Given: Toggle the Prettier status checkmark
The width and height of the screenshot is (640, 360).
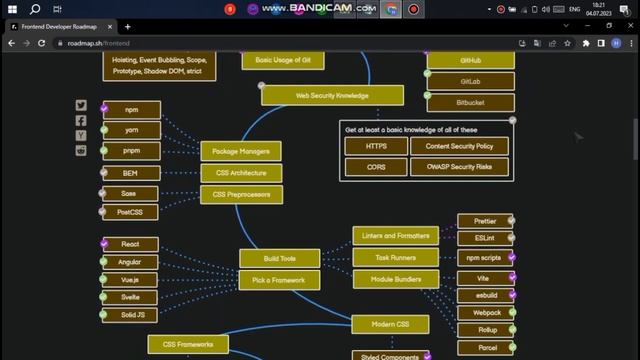Looking at the screenshot, I should pos(511,221).
